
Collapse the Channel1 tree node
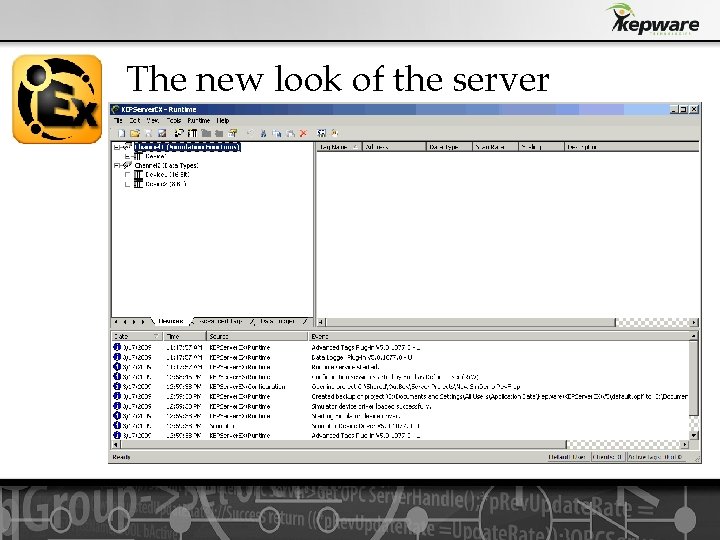click(117, 147)
